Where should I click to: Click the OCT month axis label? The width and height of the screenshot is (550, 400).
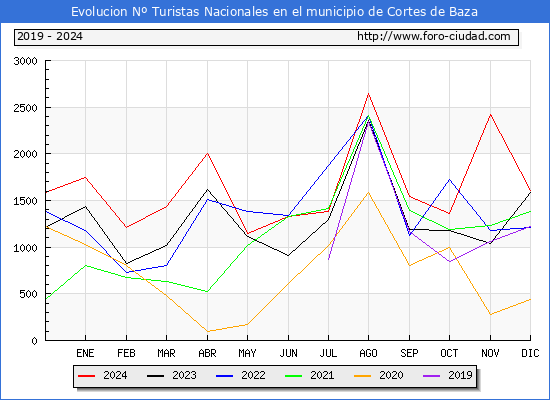[x=449, y=353]
